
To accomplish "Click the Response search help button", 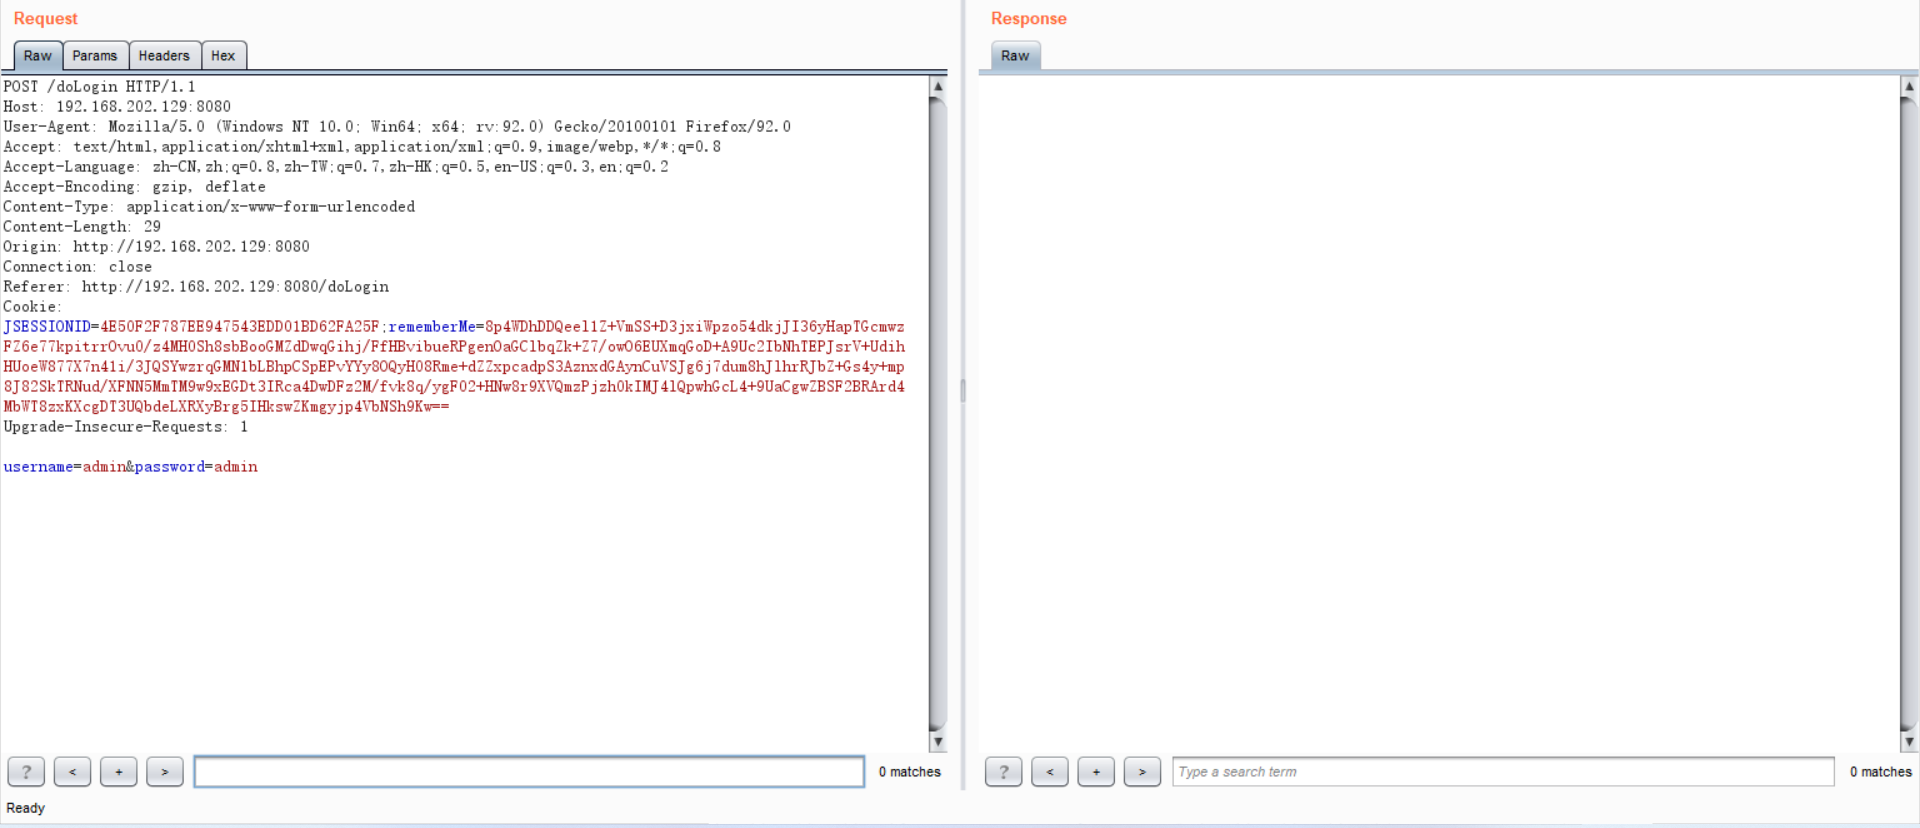I will click(1003, 772).
